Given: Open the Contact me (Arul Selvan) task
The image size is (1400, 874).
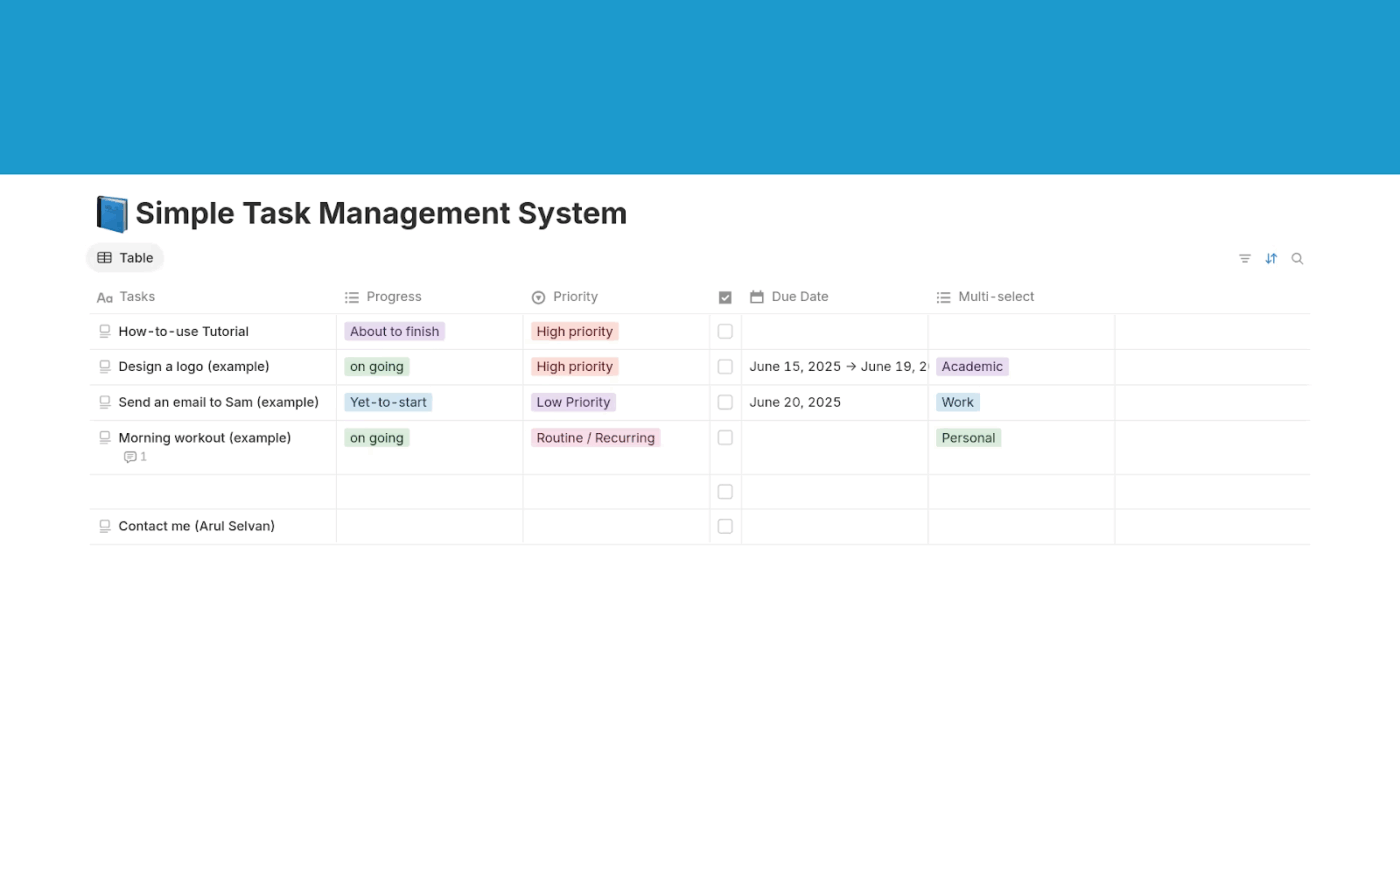Looking at the screenshot, I should pyautogui.click(x=196, y=525).
